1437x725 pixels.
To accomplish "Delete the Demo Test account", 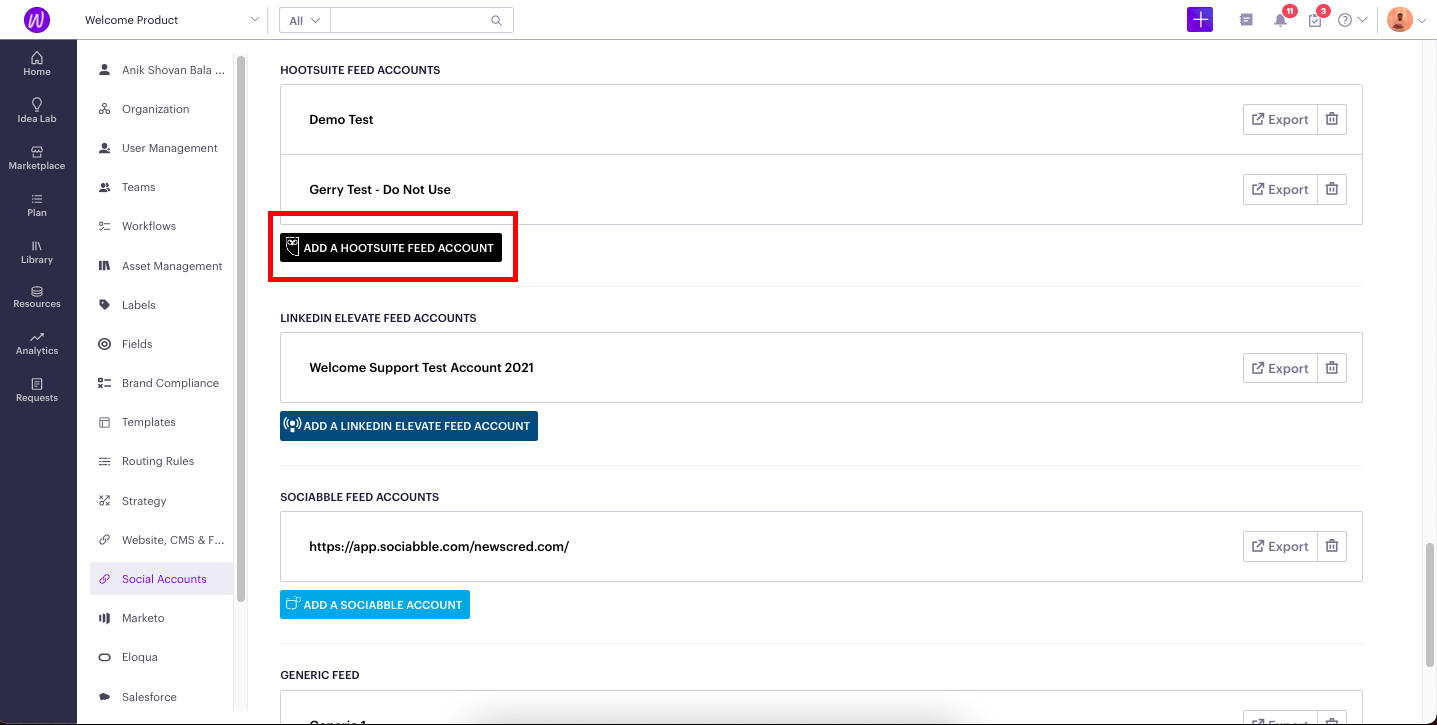I will (x=1332, y=119).
